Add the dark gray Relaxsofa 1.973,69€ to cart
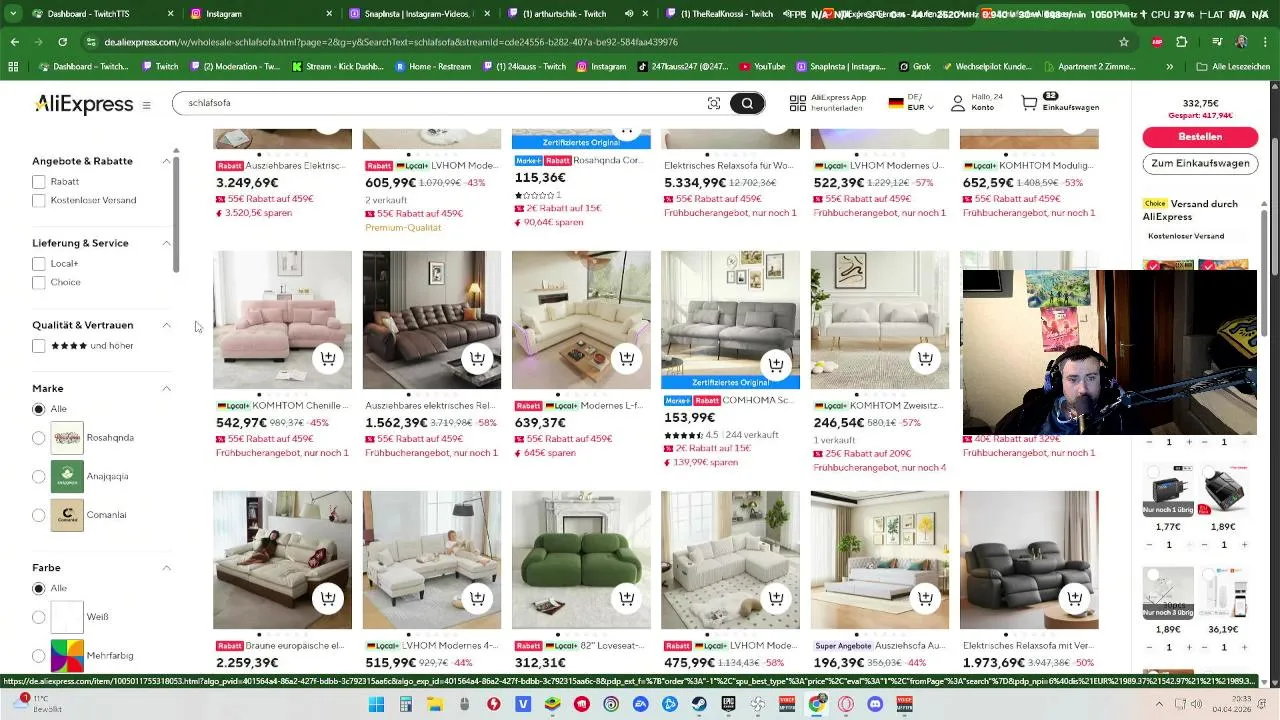The height and width of the screenshot is (720, 1280). pyautogui.click(x=1074, y=598)
